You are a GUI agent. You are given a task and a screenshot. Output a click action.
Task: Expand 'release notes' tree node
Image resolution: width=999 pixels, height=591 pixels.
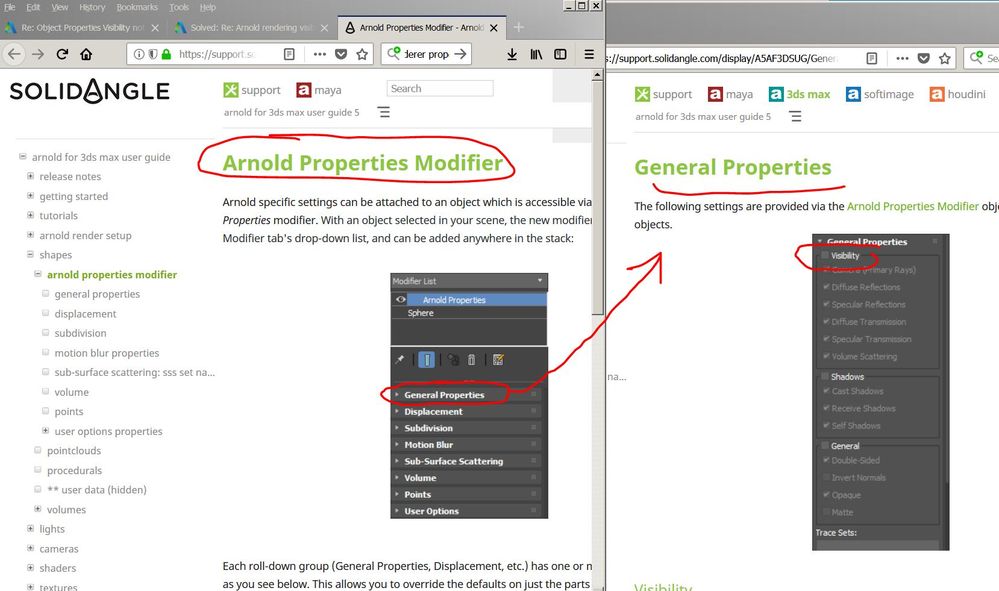(x=30, y=176)
